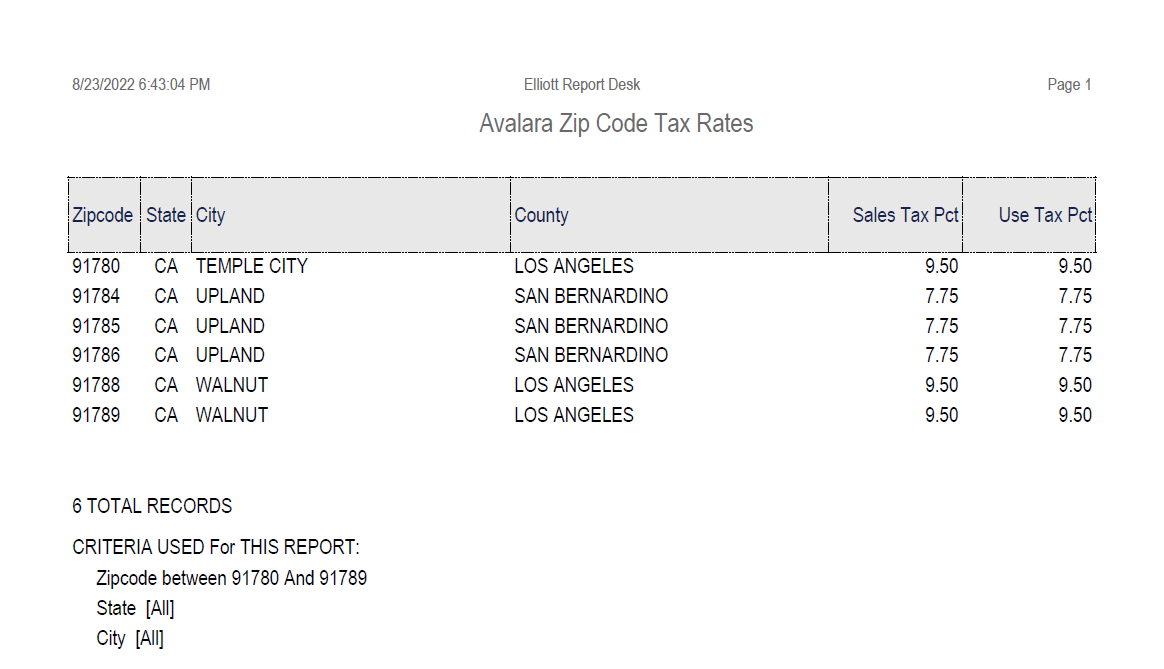Click Use Tax Pct 9.50 for 91789

[x=1075, y=415]
